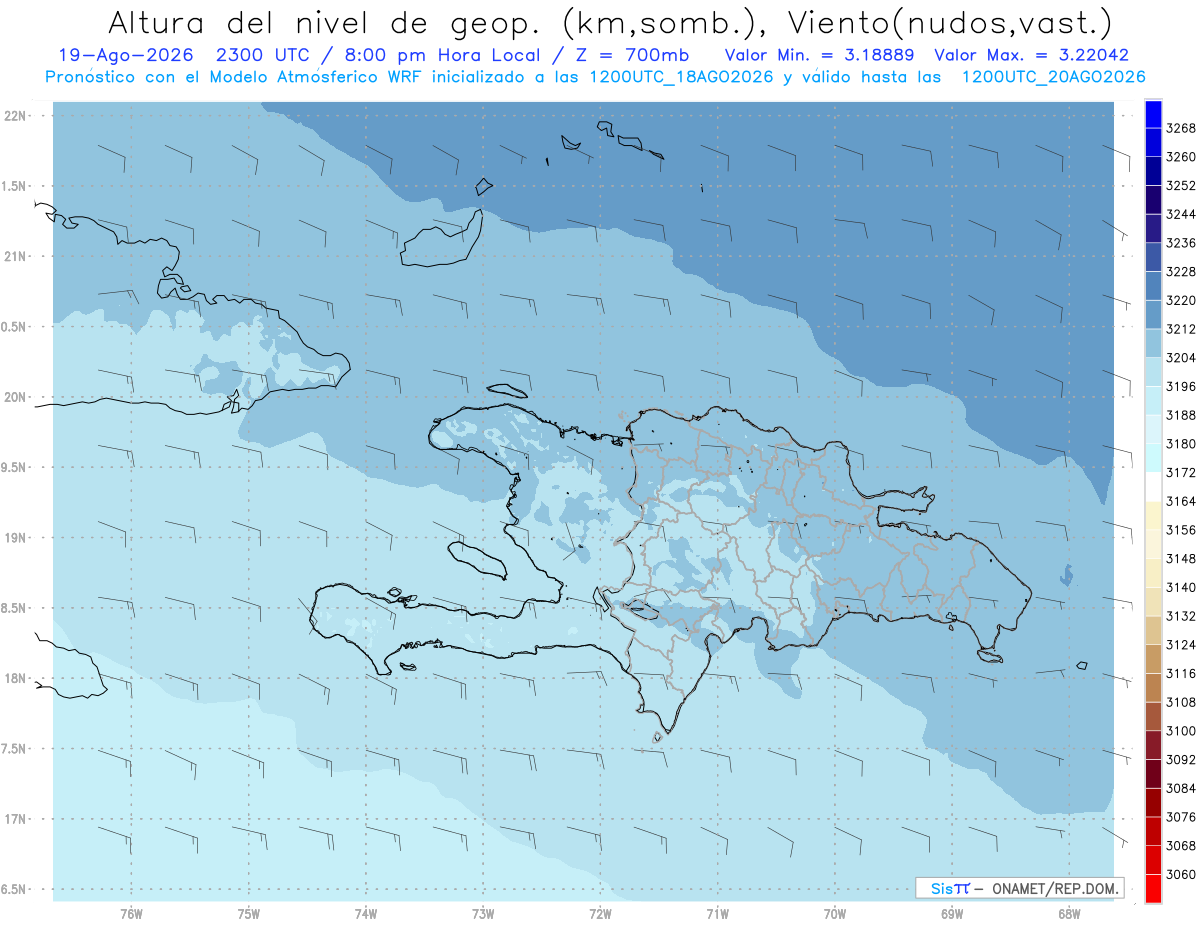1200x927 pixels.
Task: Click the '18N' latitude label
Action: point(15,679)
